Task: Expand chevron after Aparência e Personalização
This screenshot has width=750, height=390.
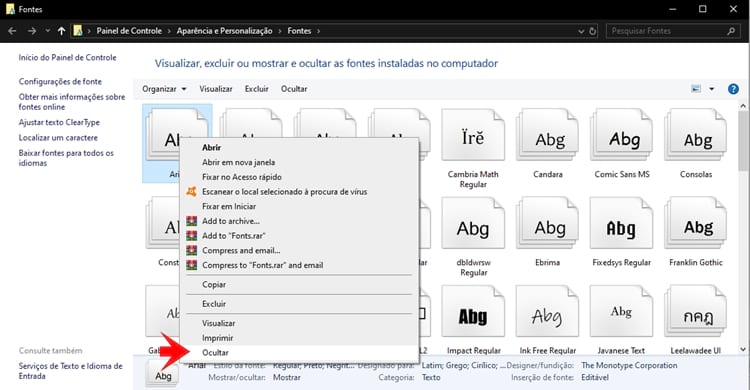Action: pos(280,31)
